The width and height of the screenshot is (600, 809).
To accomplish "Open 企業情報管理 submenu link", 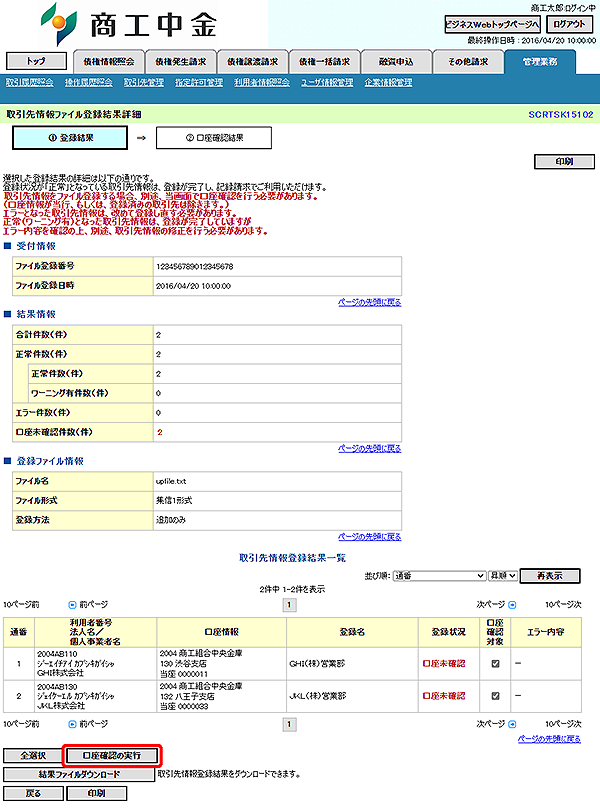I will [388, 83].
